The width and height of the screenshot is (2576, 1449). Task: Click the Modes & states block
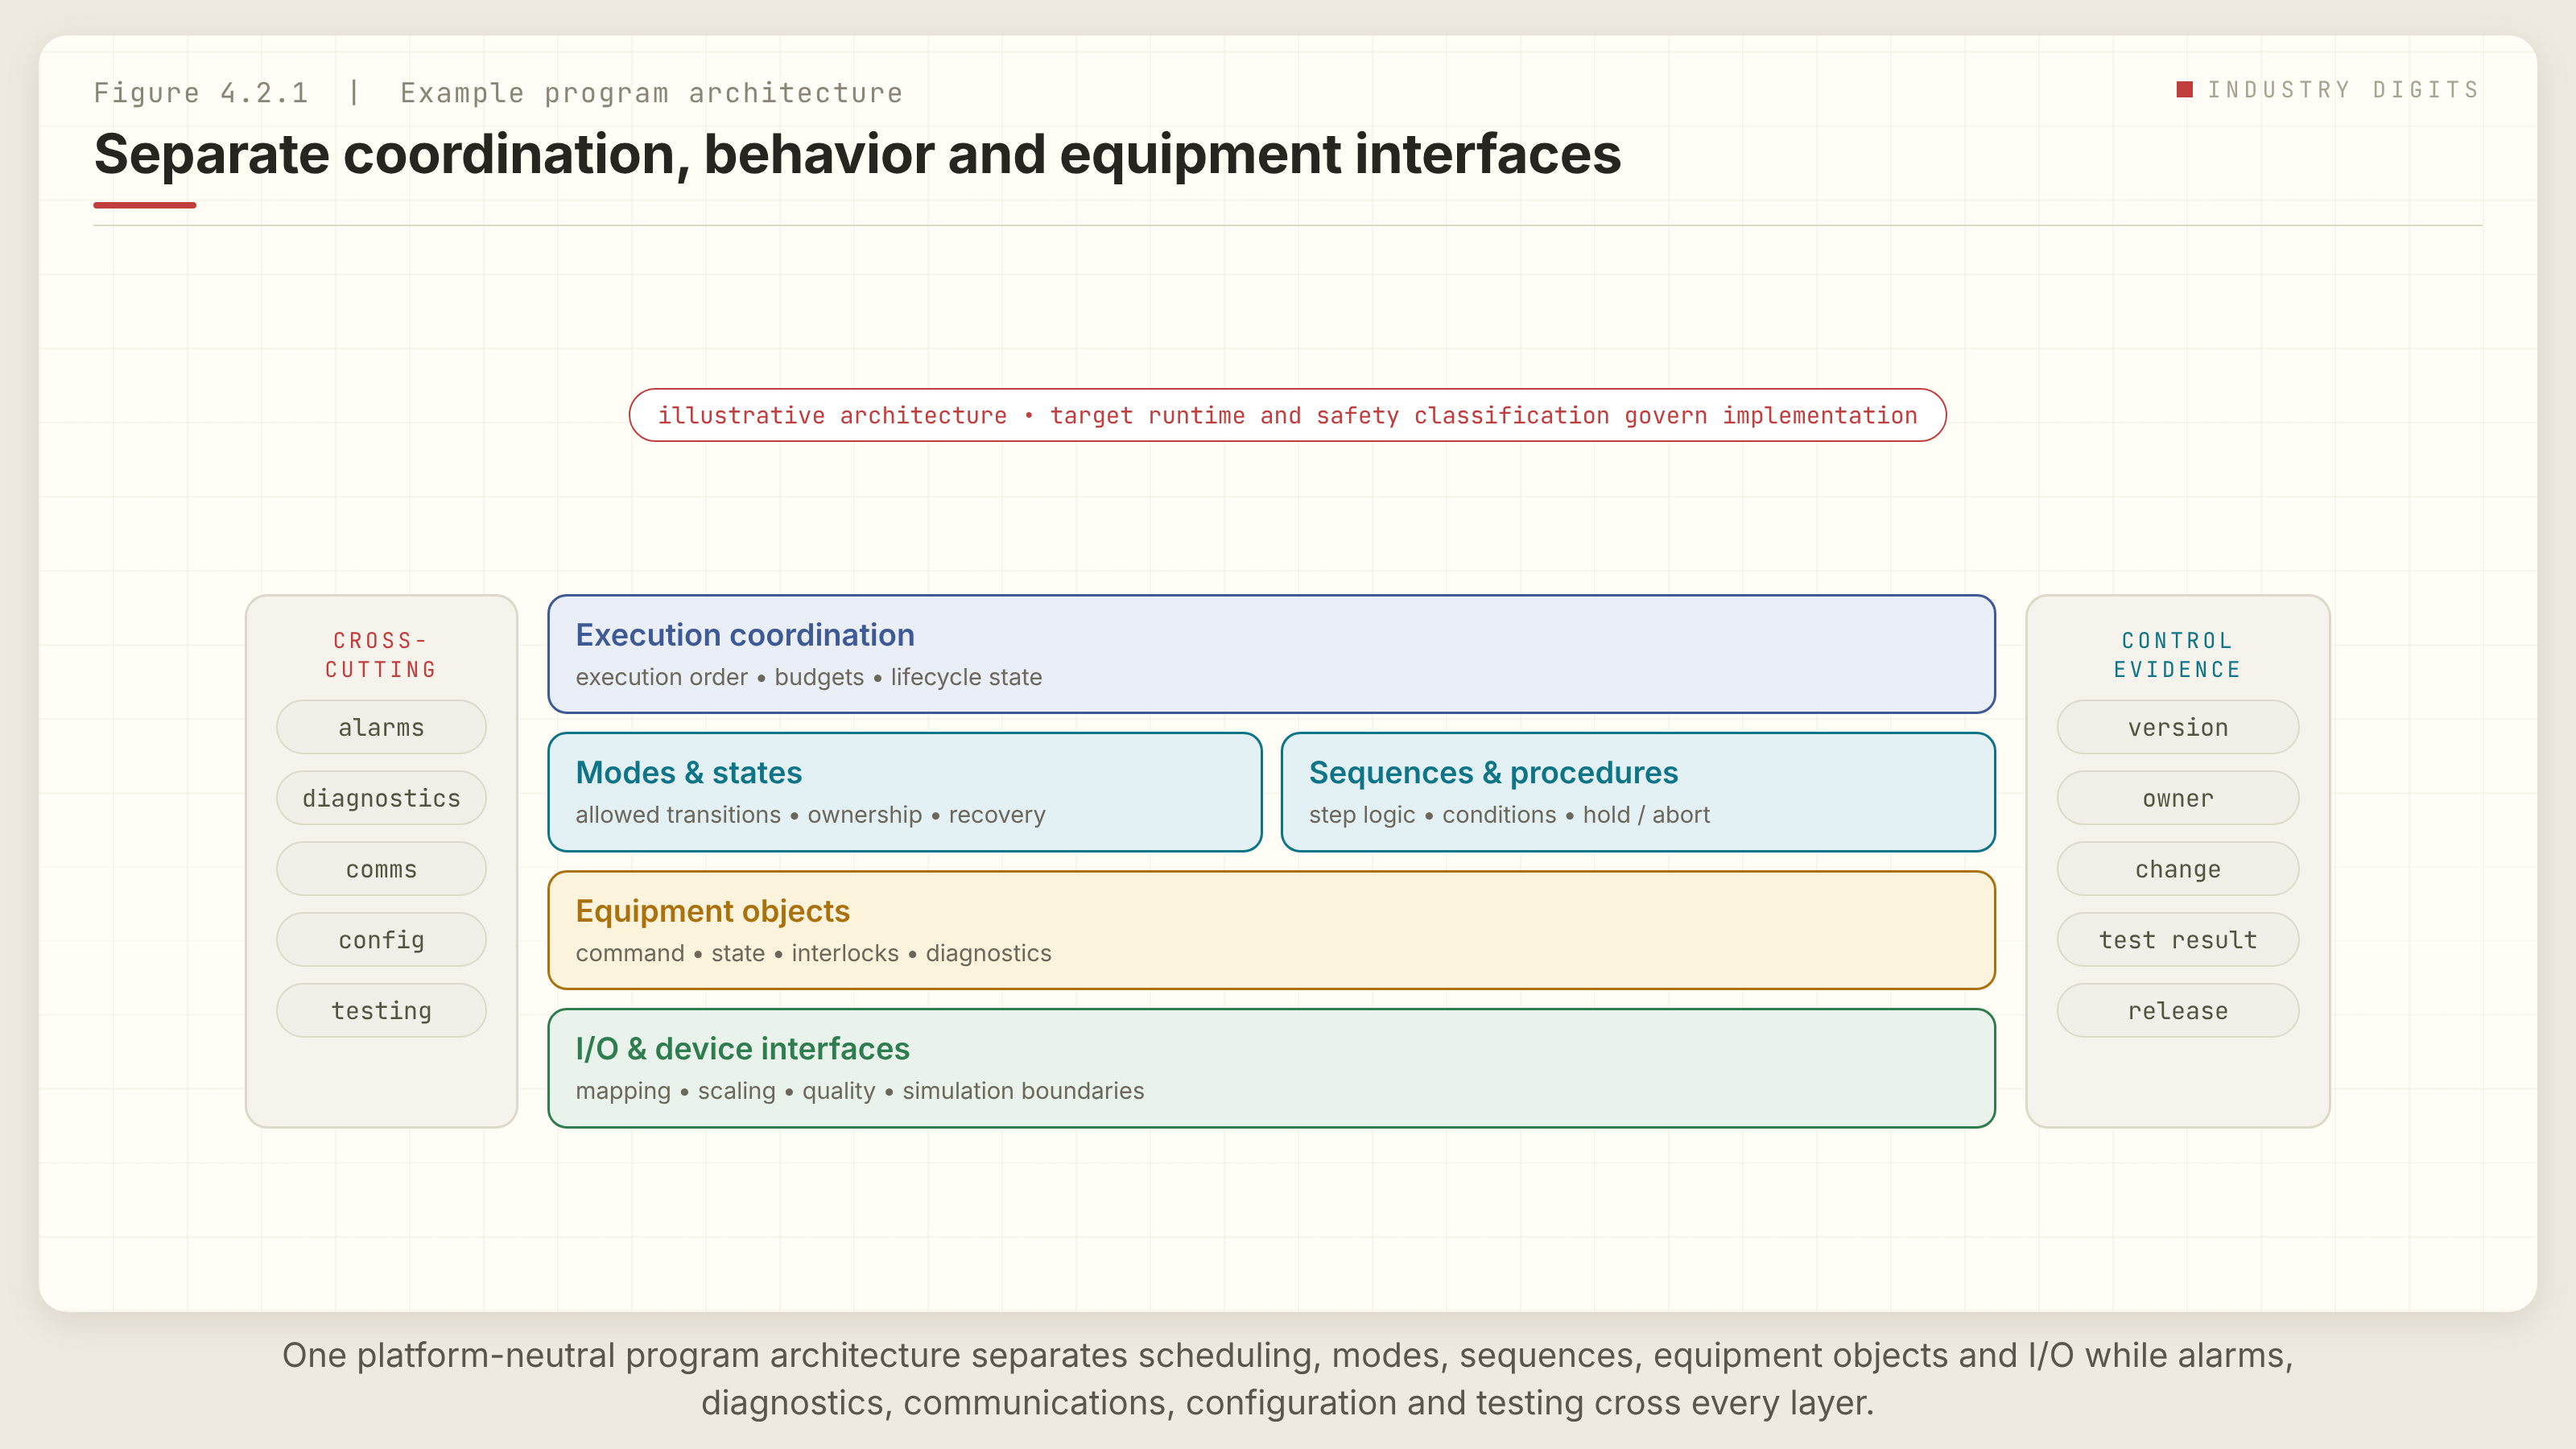(905, 792)
